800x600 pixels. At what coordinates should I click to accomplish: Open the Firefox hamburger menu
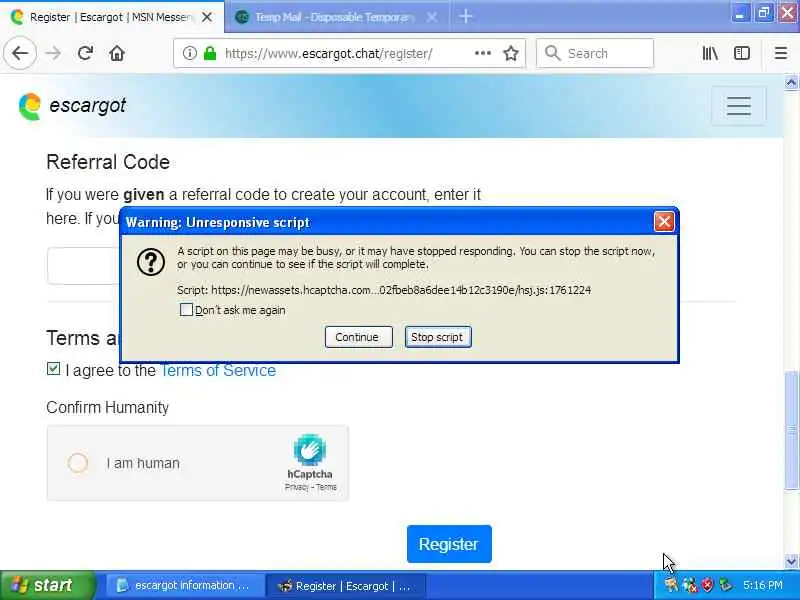point(781,53)
